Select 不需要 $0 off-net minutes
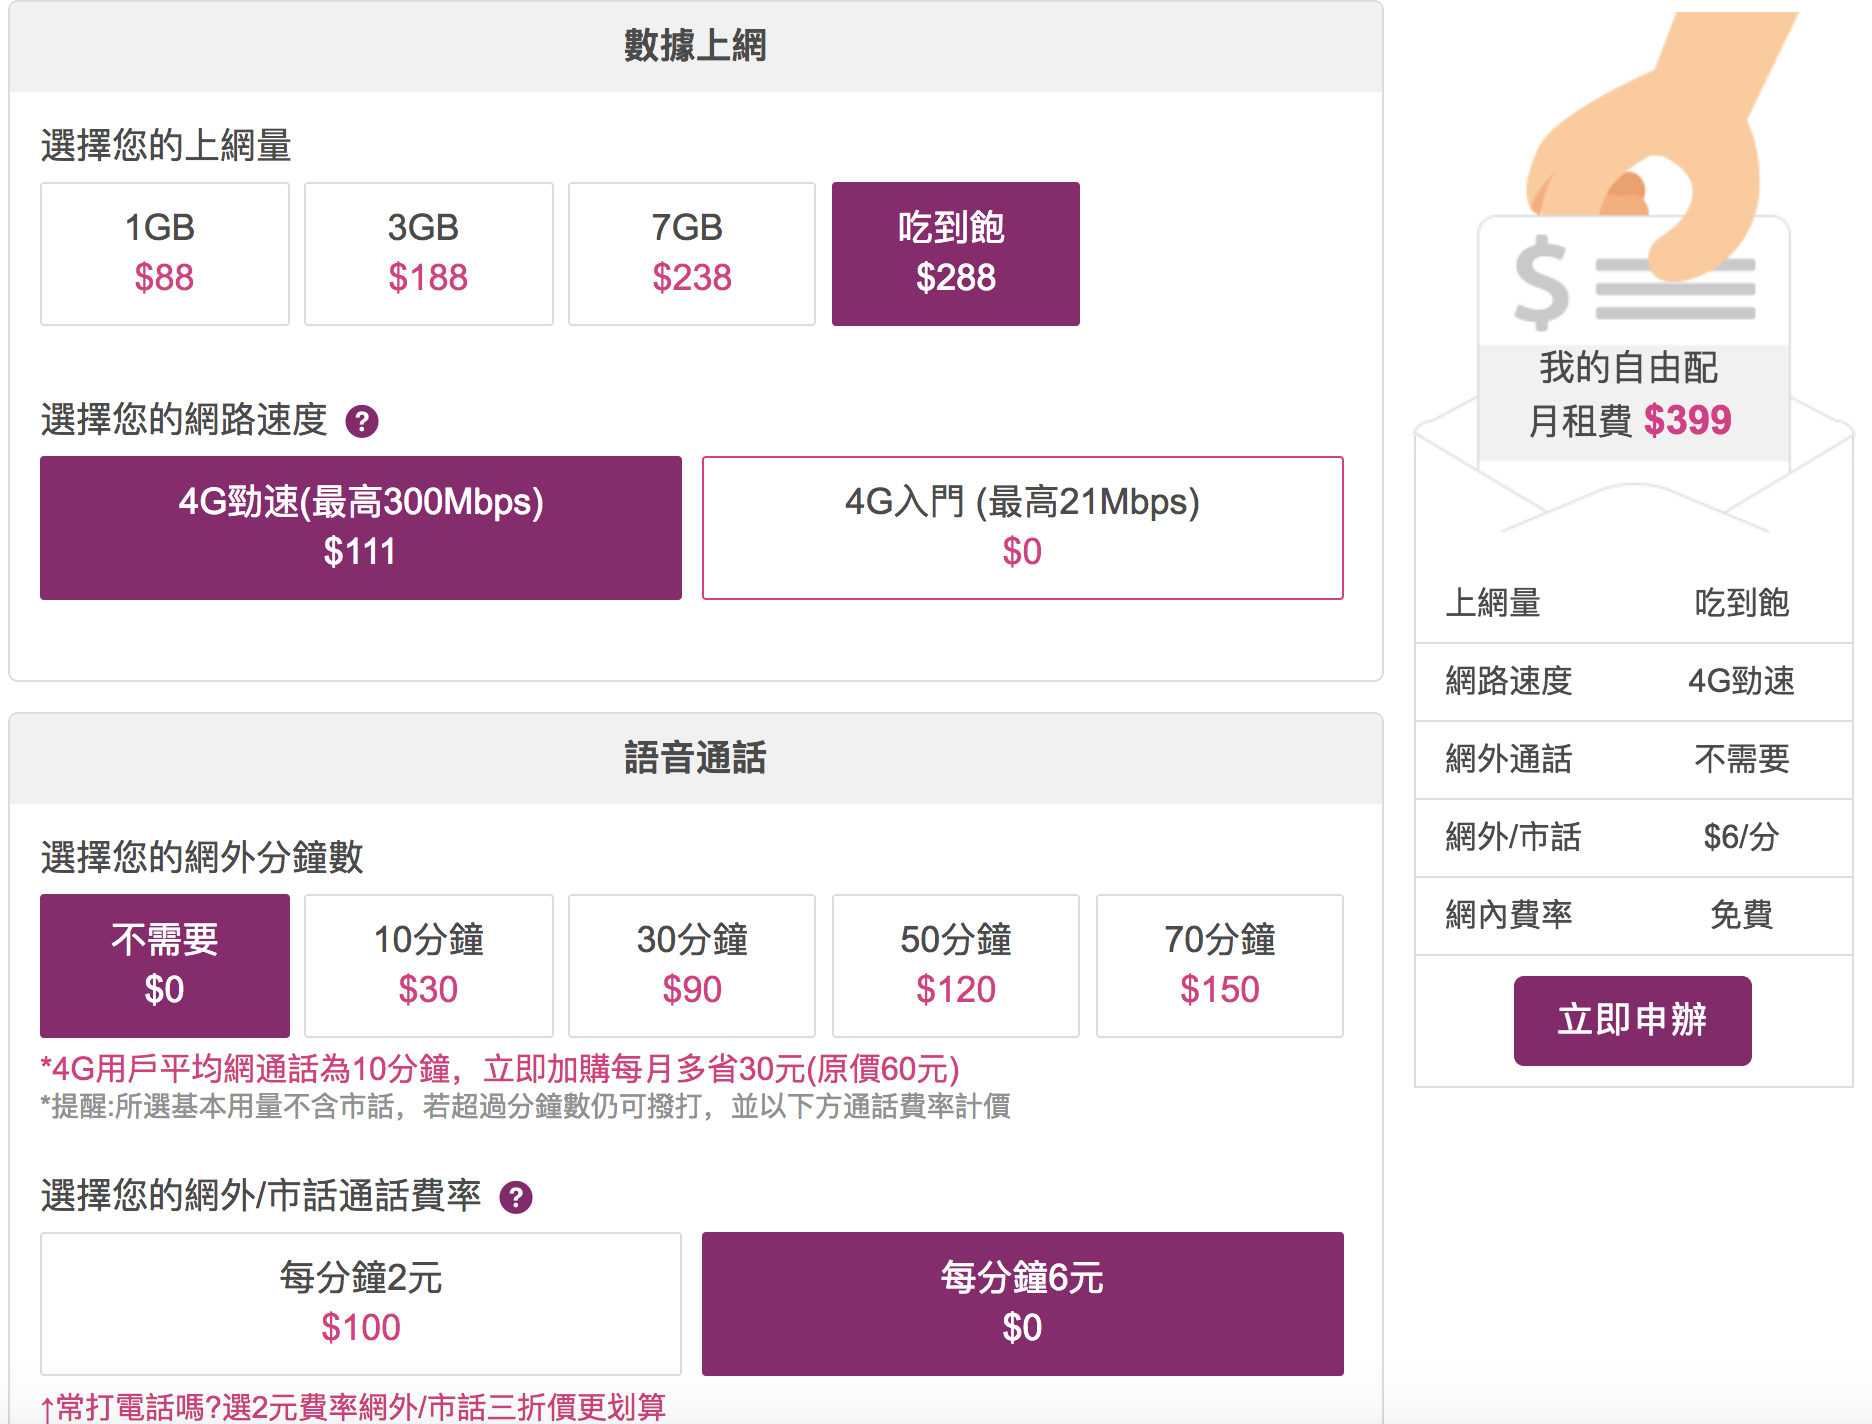 (164, 966)
